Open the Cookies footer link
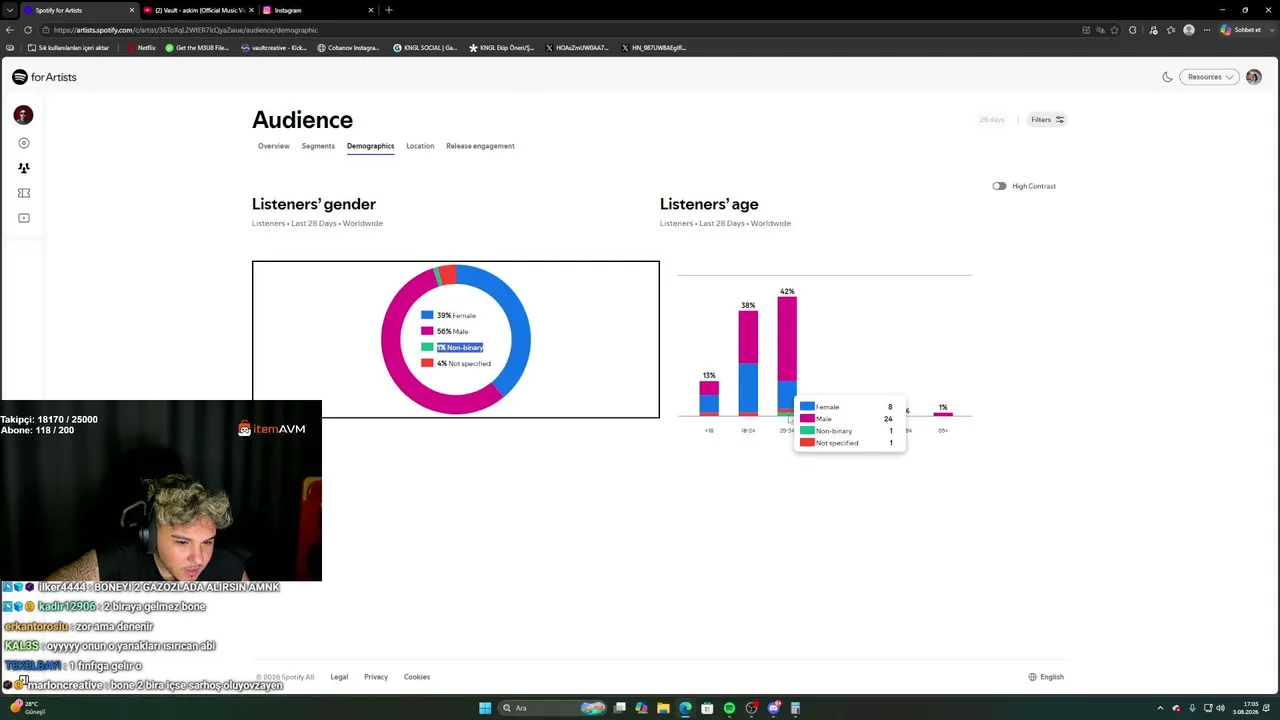Screen dimensions: 1280x720 [x=417, y=677]
